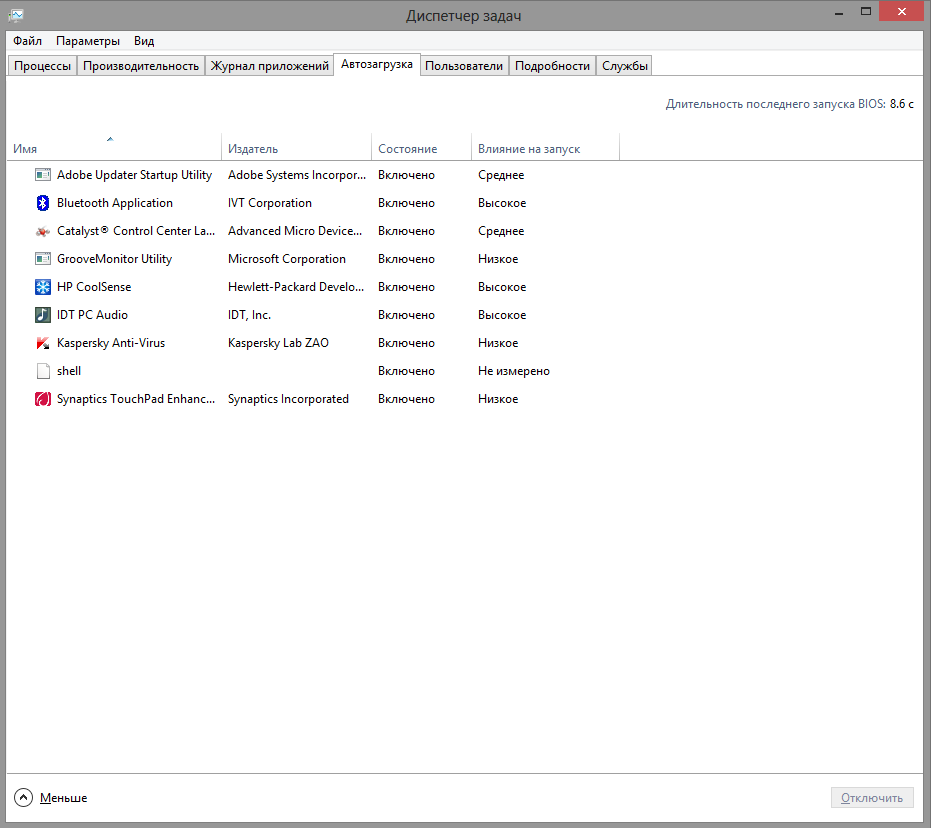Collapse view with the Меньше button
931x828 pixels.
52,798
